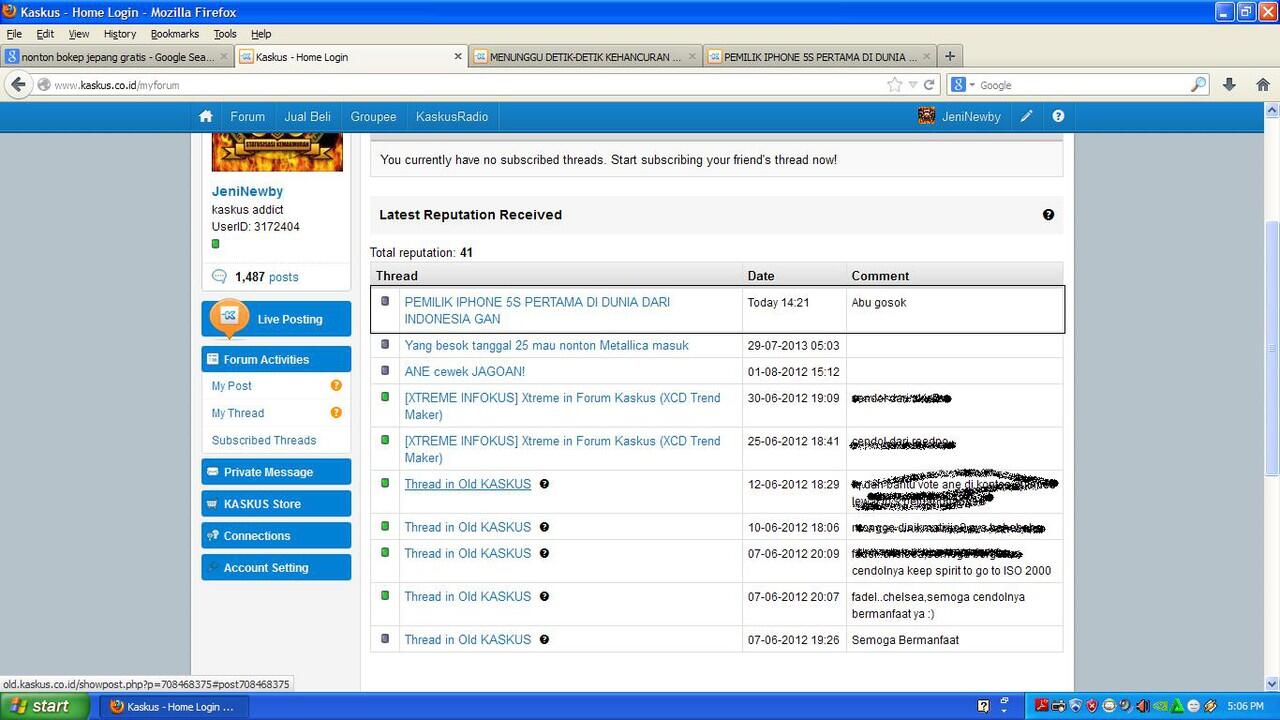Open Forum Activities section
This screenshot has height=720, width=1280.
(x=276, y=359)
